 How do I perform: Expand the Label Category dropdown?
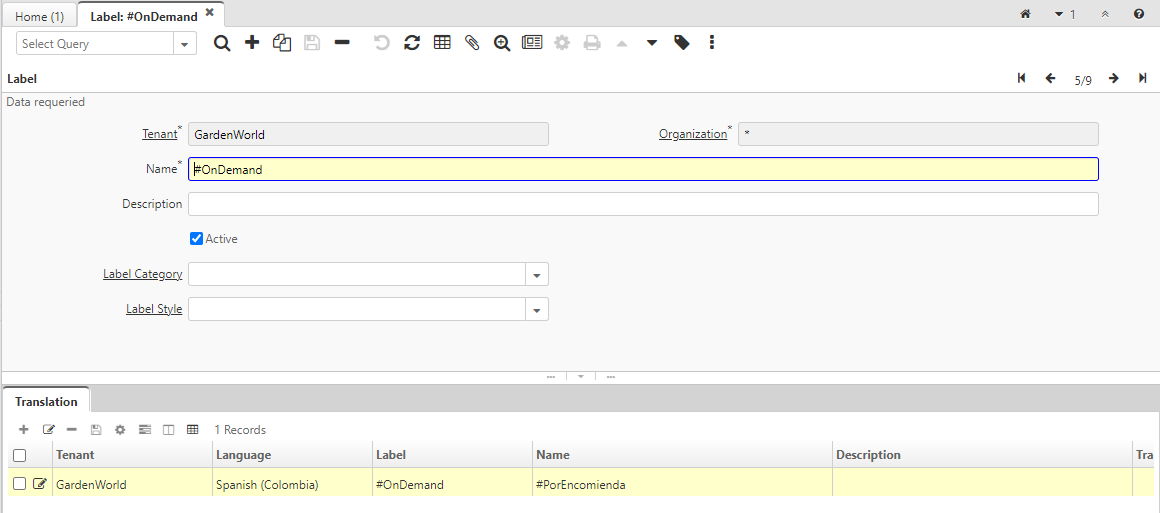point(537,275)
